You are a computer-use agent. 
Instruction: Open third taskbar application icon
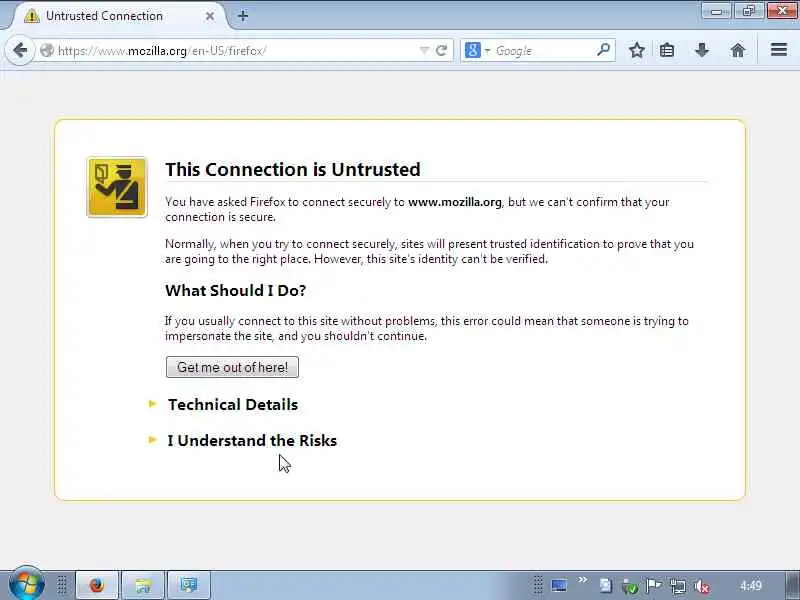pos(189,585)
